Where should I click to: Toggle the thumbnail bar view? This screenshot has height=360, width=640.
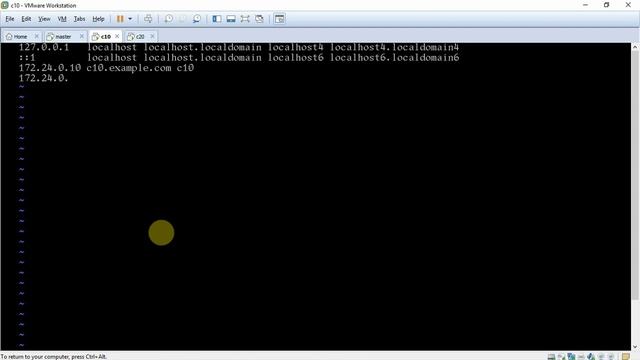(x=231, y=19)
